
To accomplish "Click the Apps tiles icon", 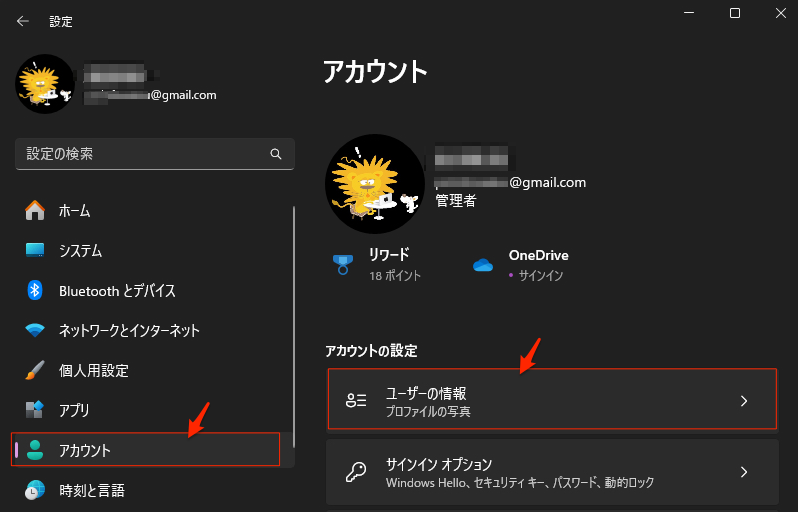I will click(x=35, y=410).
